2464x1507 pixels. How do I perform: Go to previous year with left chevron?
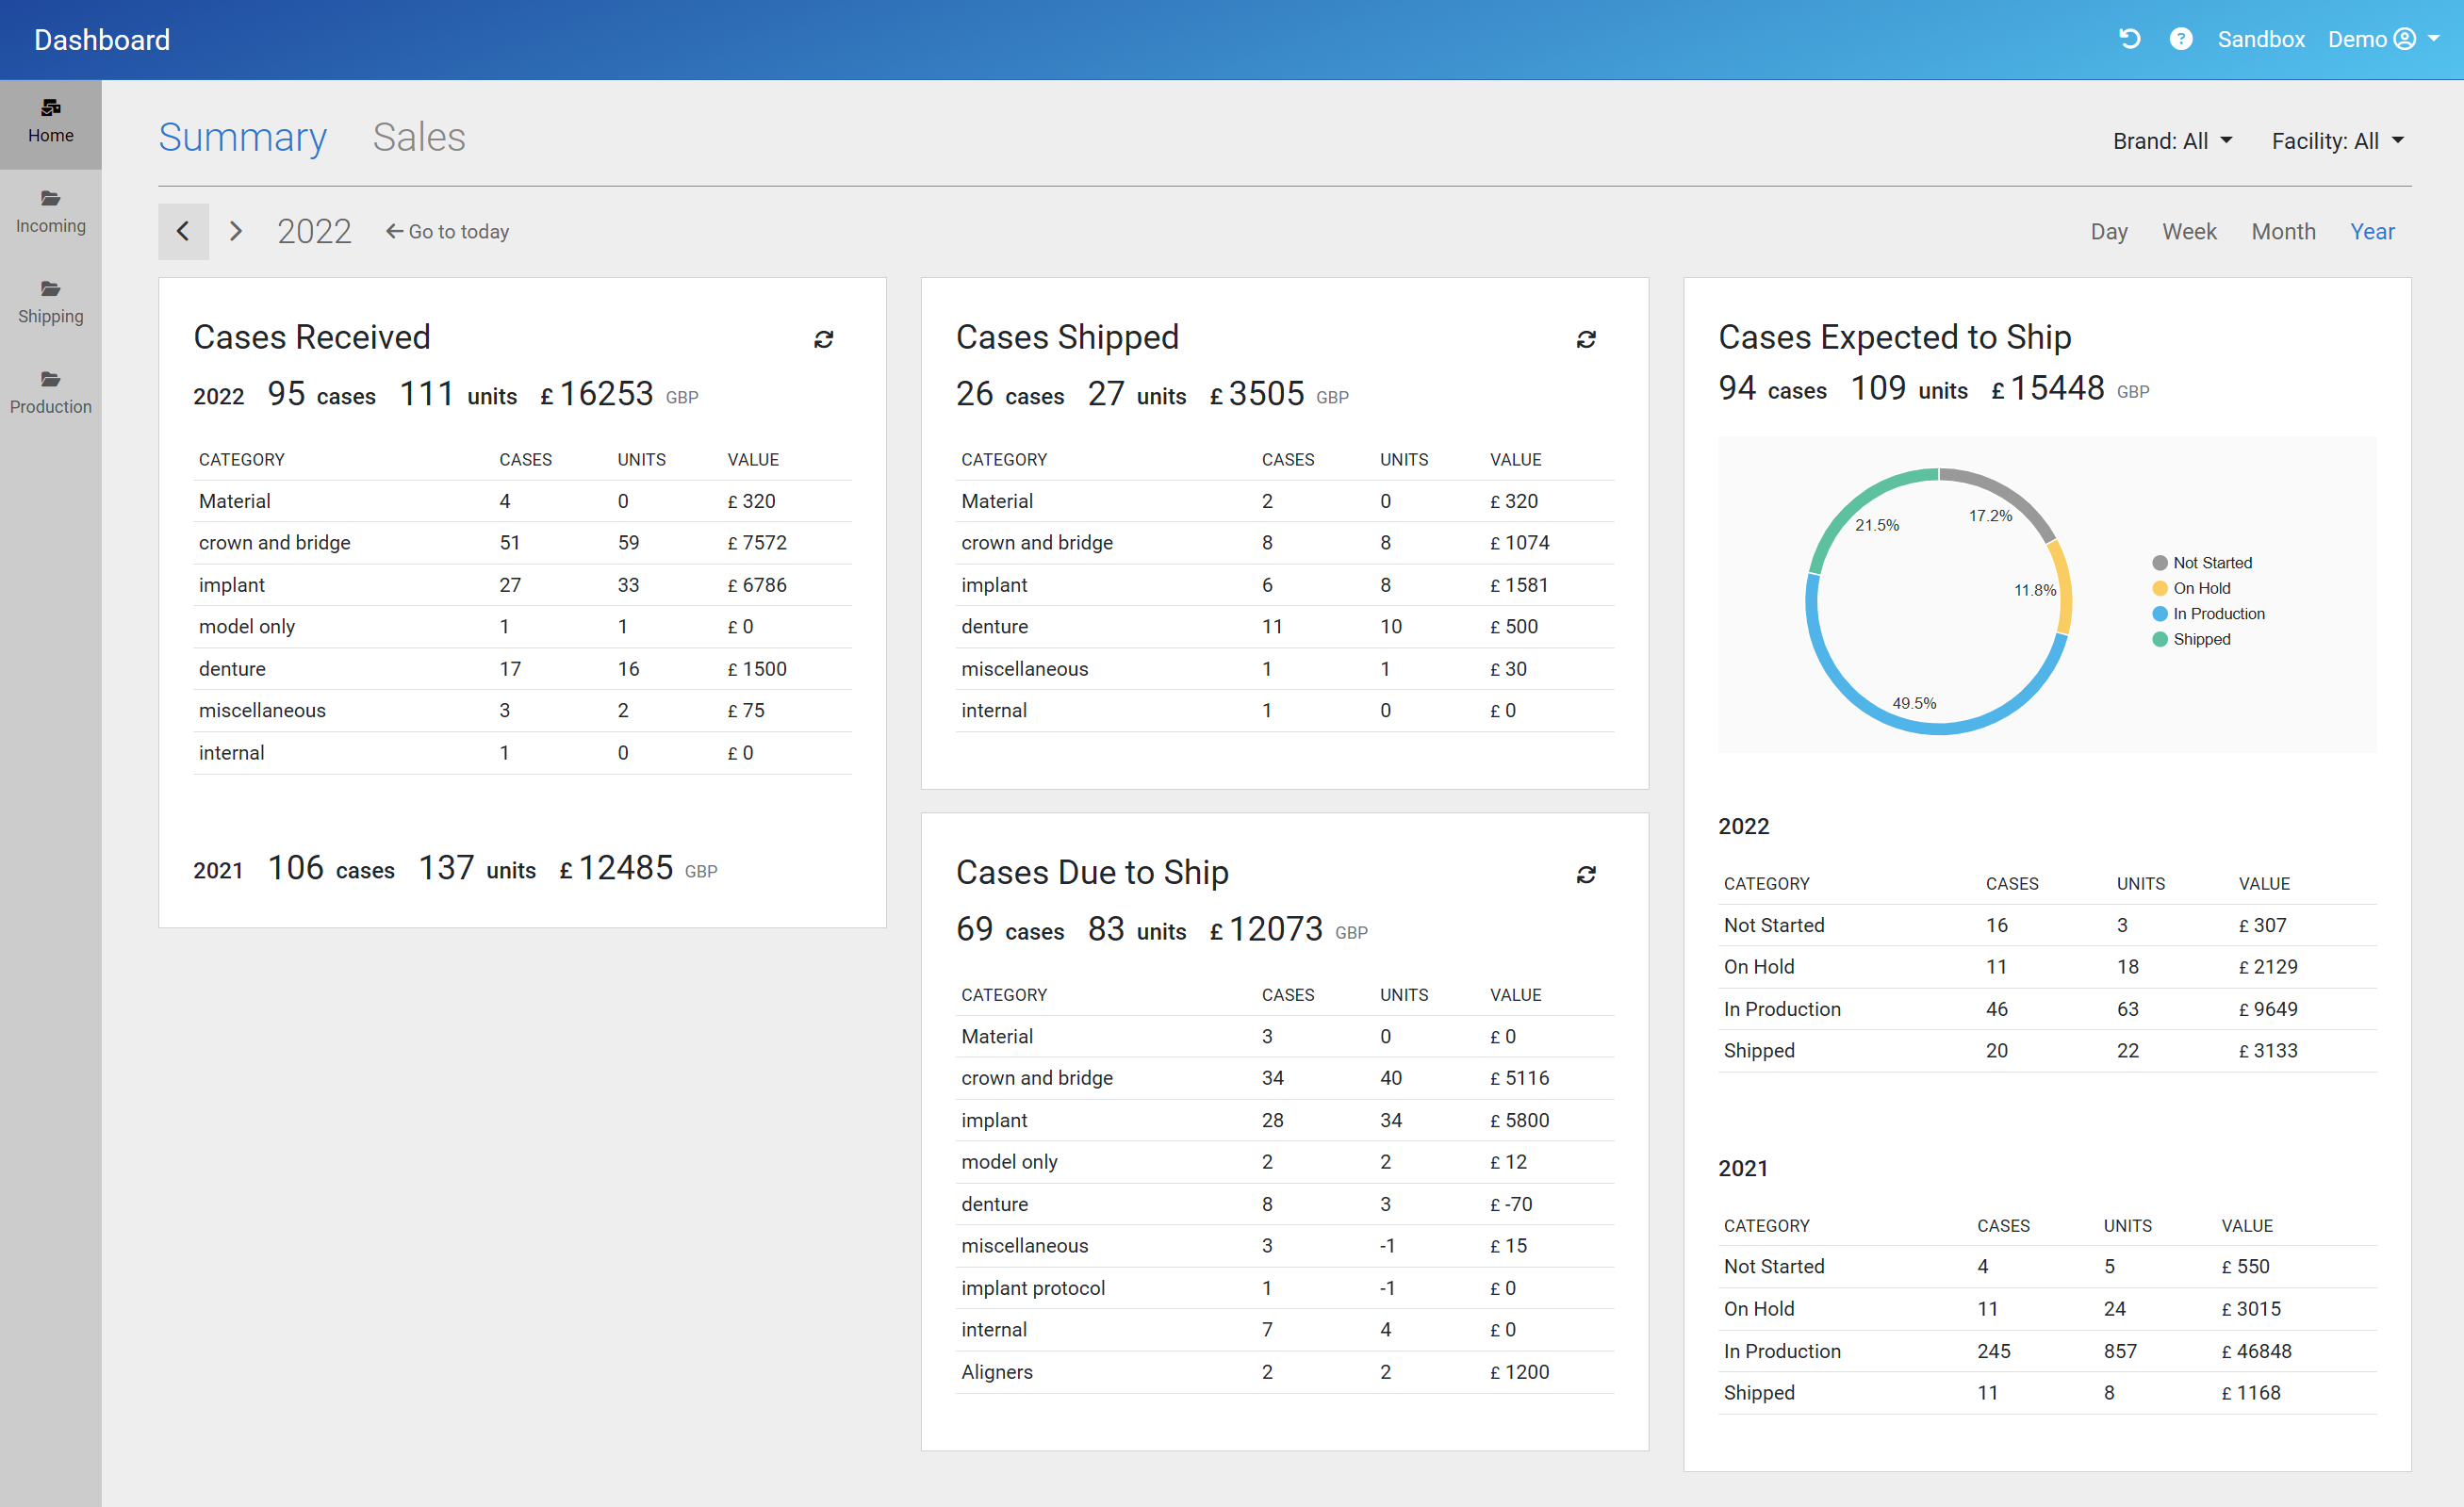coord(183,232)
